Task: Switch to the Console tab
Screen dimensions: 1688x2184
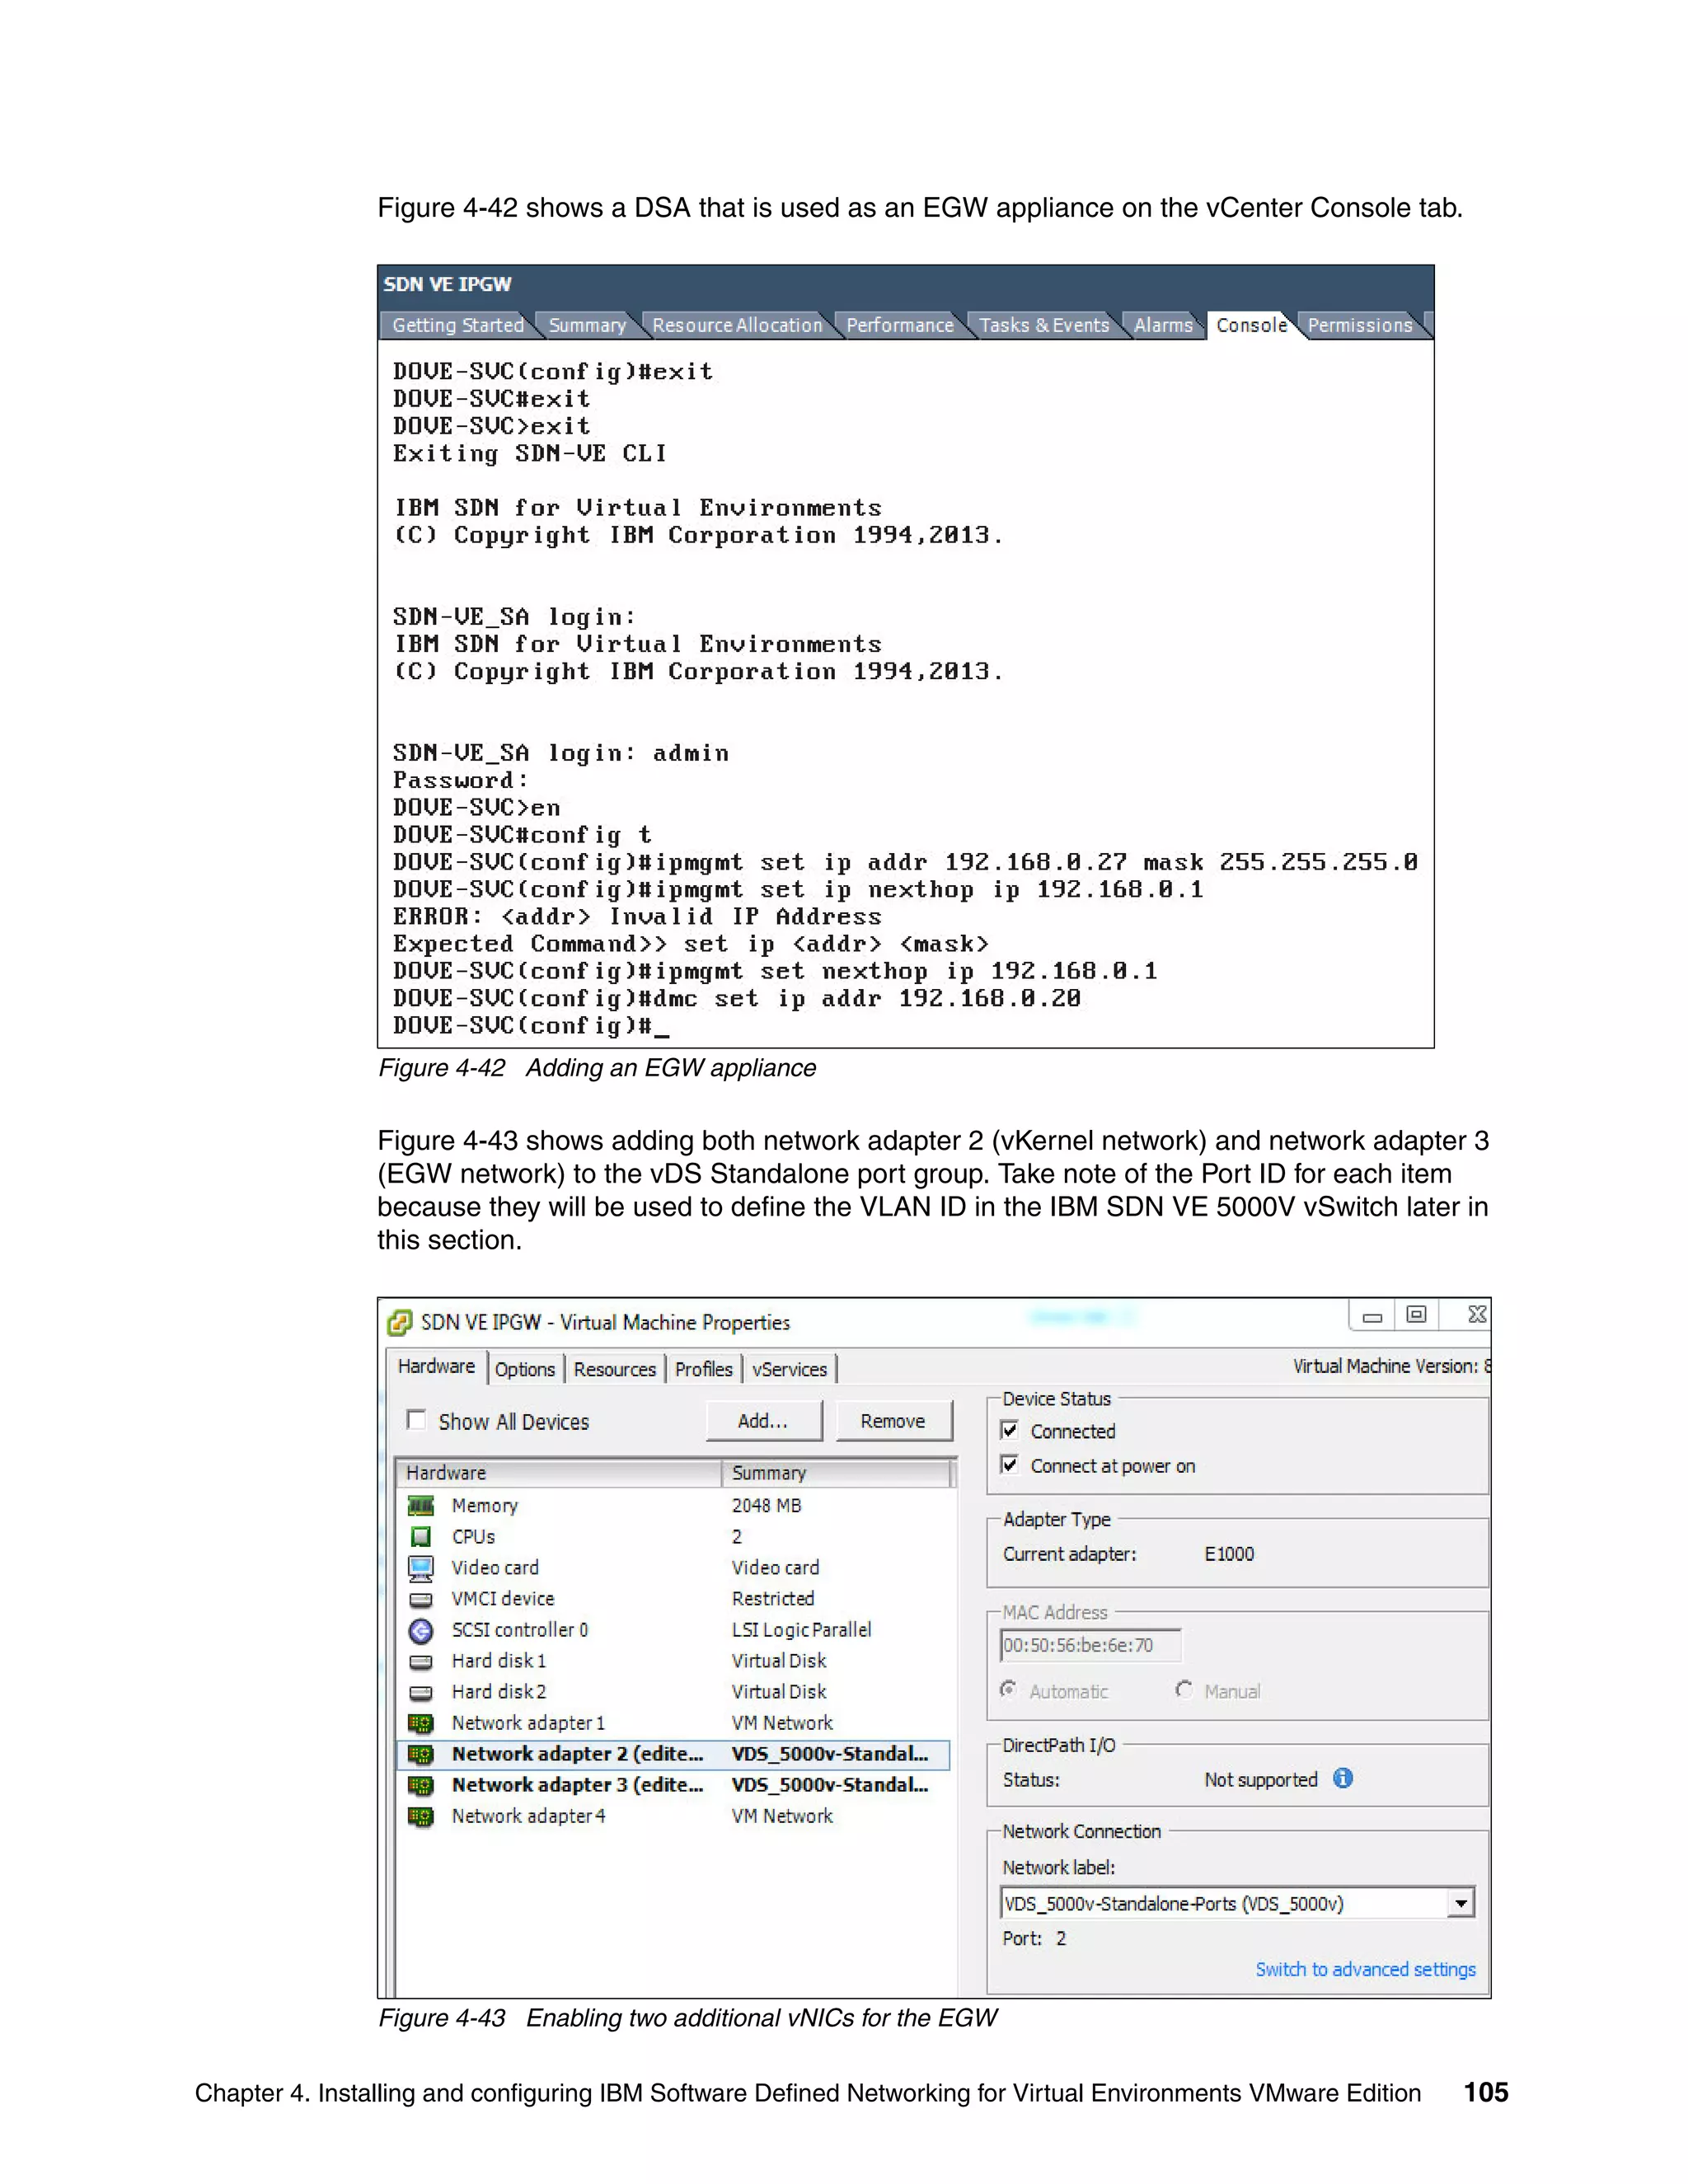Action: (x=1252, y=325)
